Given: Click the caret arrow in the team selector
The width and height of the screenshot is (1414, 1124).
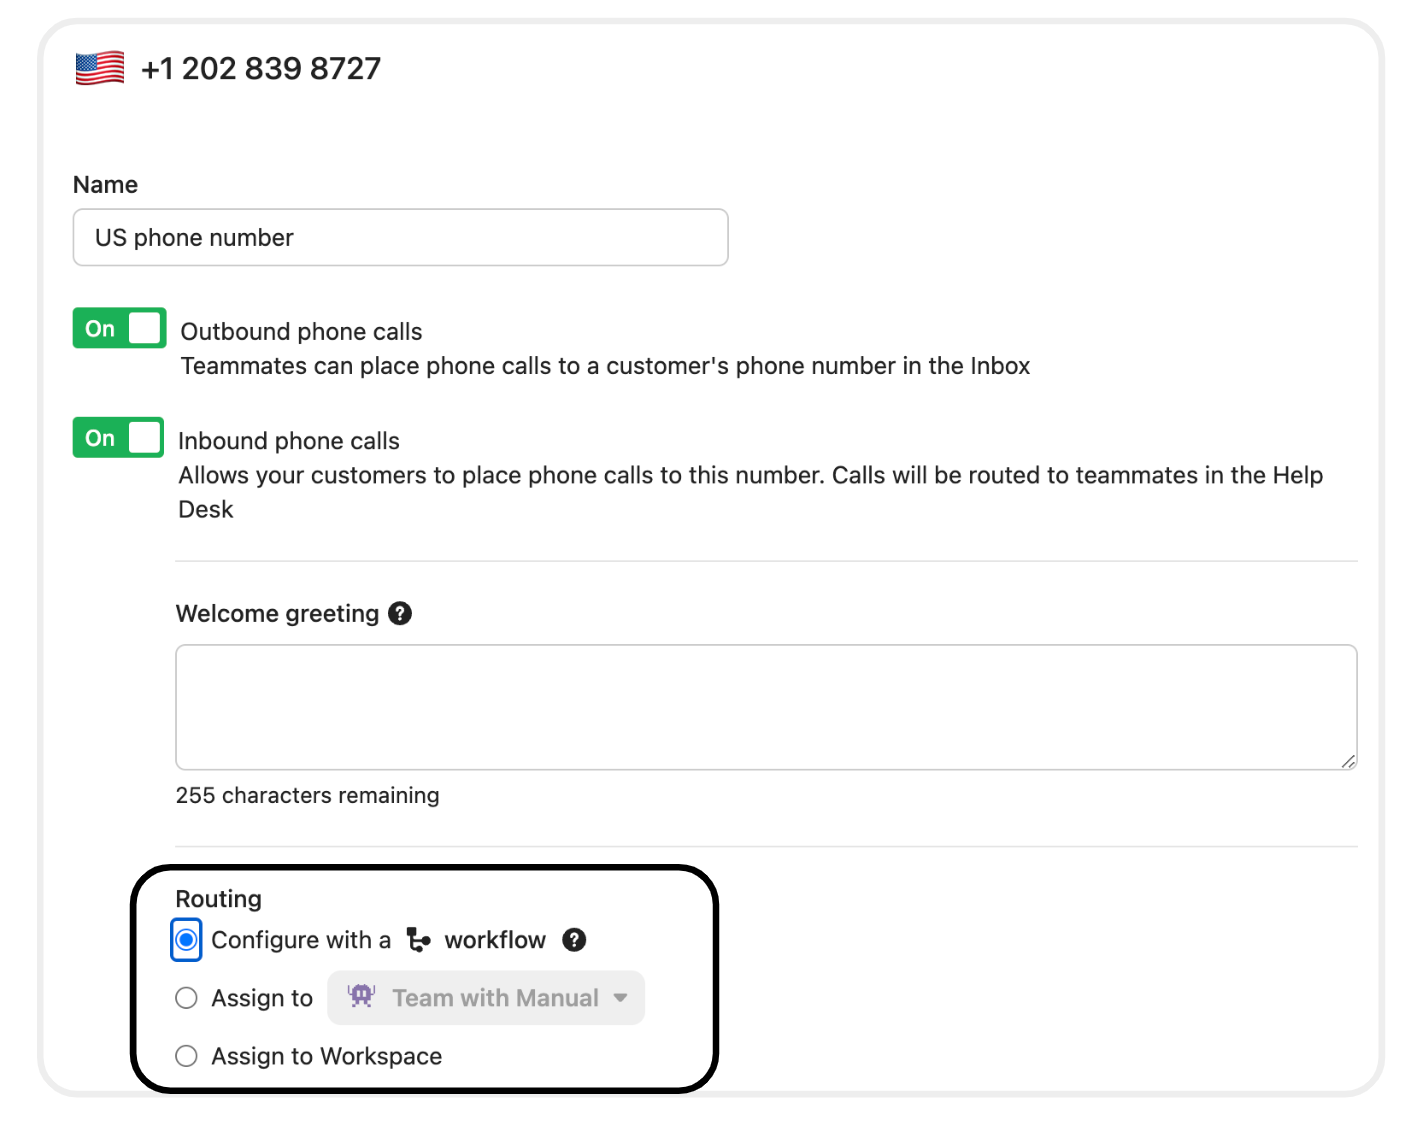Looking at the screenshot, I should click(621, 998).
